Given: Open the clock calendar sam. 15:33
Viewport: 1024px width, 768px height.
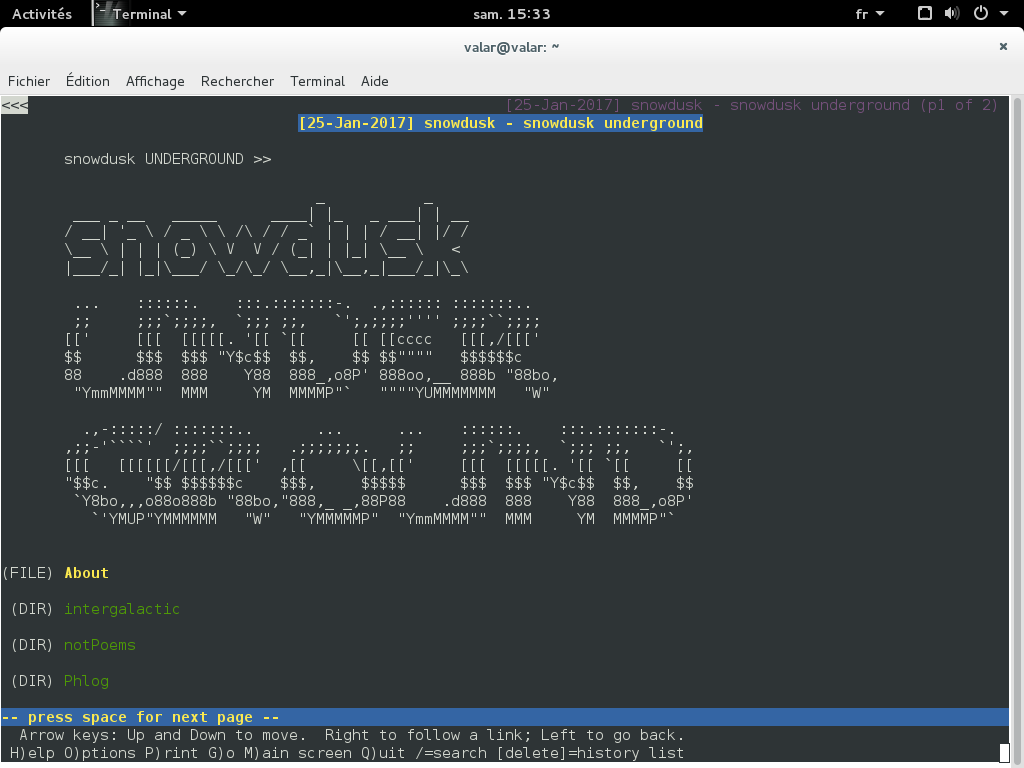Looking at the screenshot, I should pos(511,14).
